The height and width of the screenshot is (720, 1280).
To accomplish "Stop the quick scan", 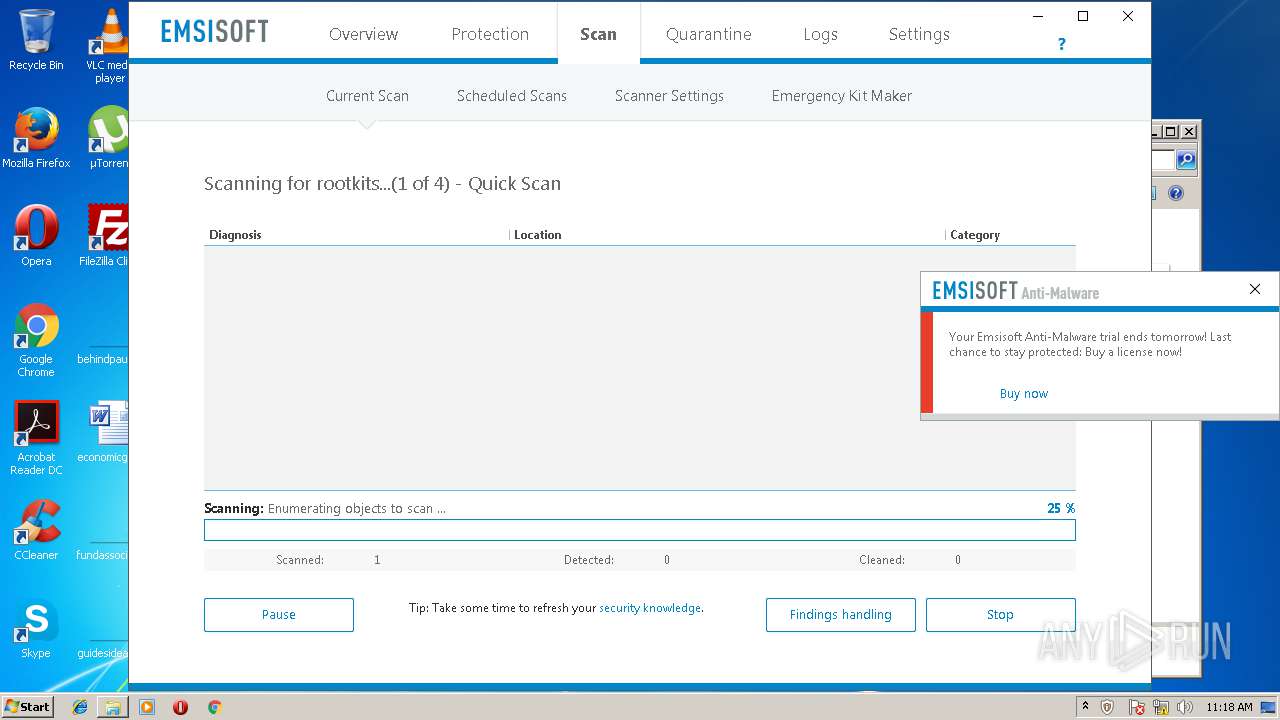I will tap(1000, 615).
